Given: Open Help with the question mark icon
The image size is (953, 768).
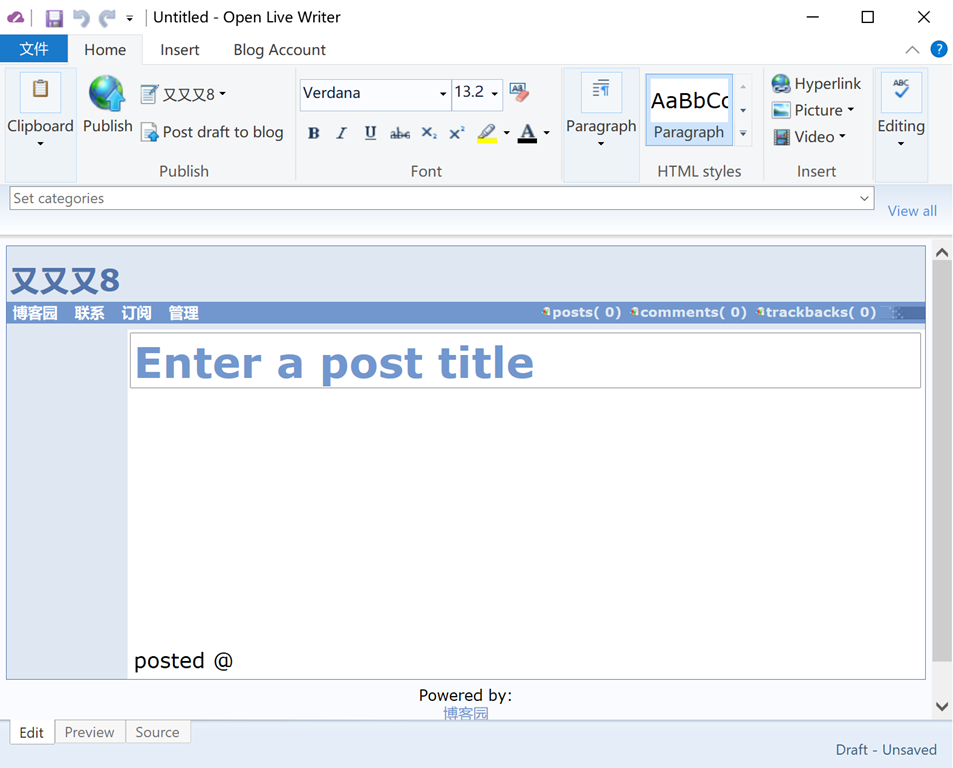Looking at the screenshot, I should click(x=938, y=49).
